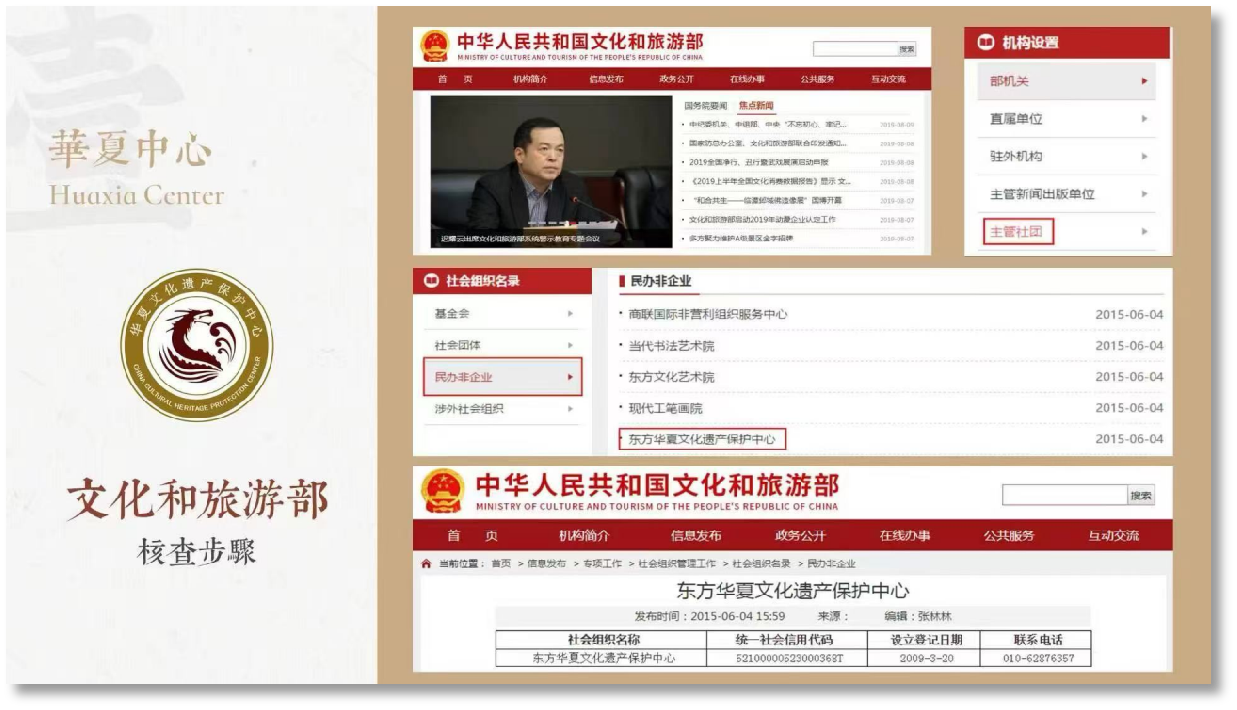Screen dimensions: 1237x710
Task: Click the home icon beside 当前位置 breadcrumb
Action: [x=427, y=564]
